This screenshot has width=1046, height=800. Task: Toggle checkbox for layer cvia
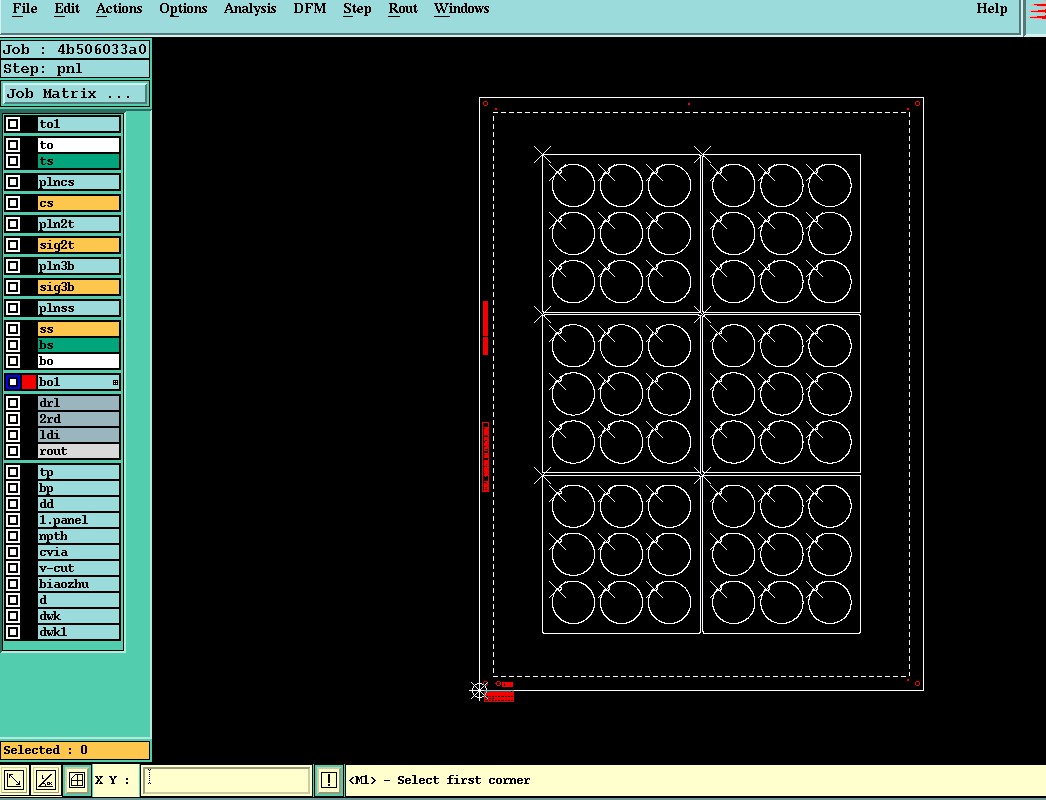[13, 552]
